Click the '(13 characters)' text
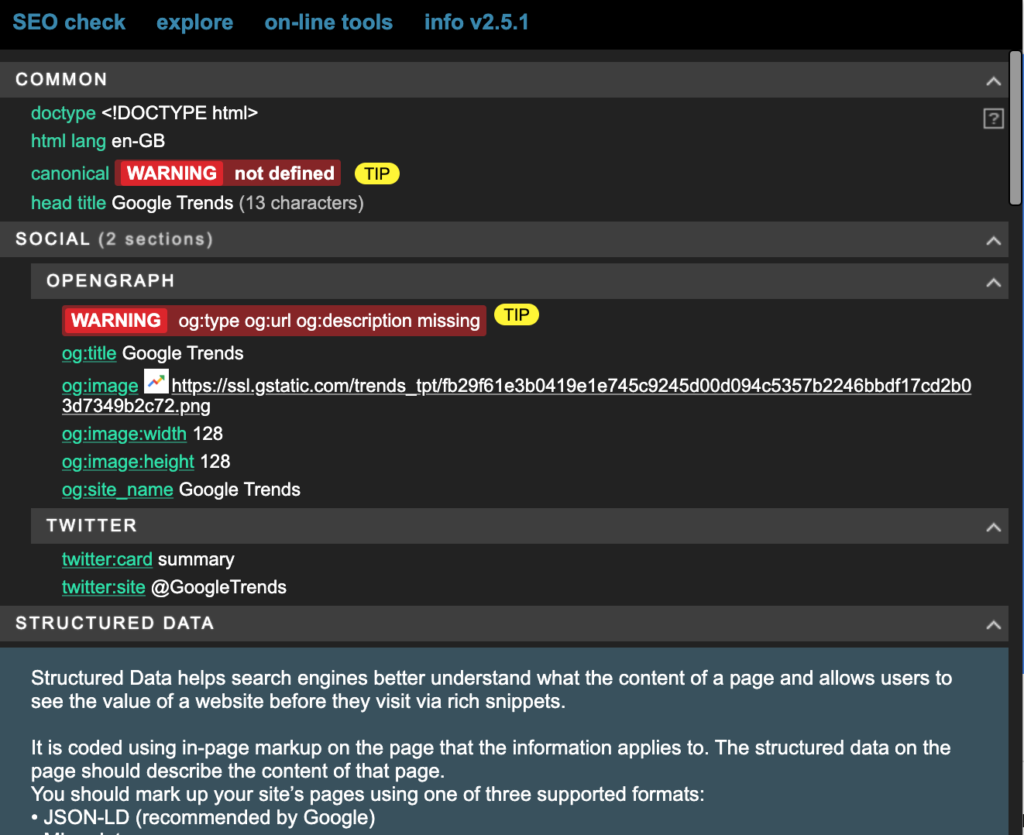The width and height of the screenshot is (1024, 835). [301, 203]
